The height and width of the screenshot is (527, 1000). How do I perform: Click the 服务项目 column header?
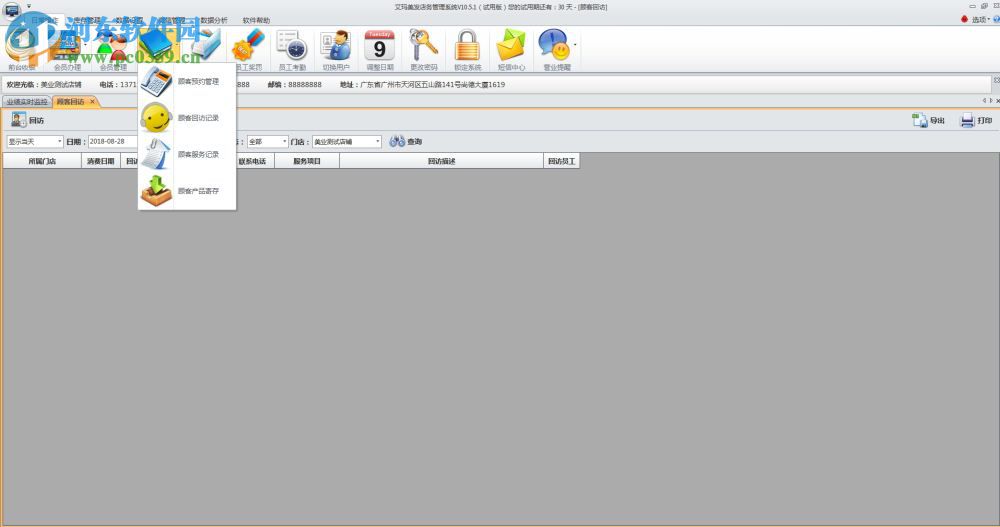tap(307, 161)
